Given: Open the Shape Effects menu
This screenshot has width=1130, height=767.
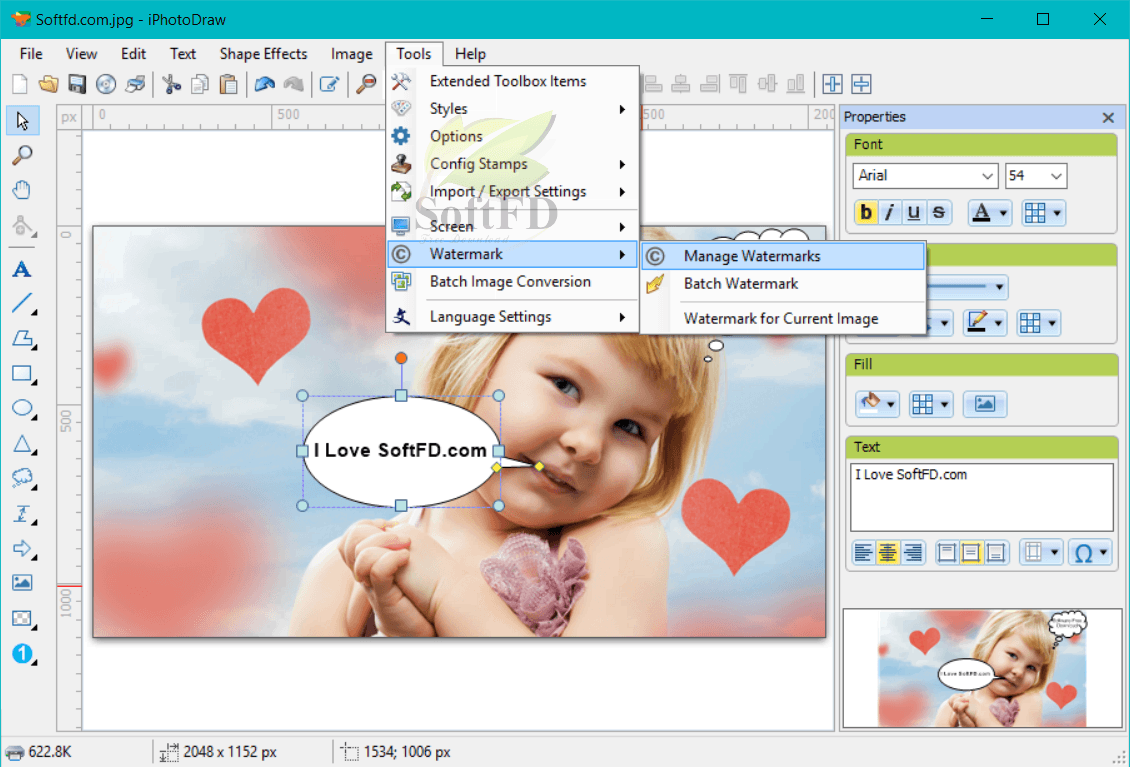Looking at the screenshot, I should (263, 54).
